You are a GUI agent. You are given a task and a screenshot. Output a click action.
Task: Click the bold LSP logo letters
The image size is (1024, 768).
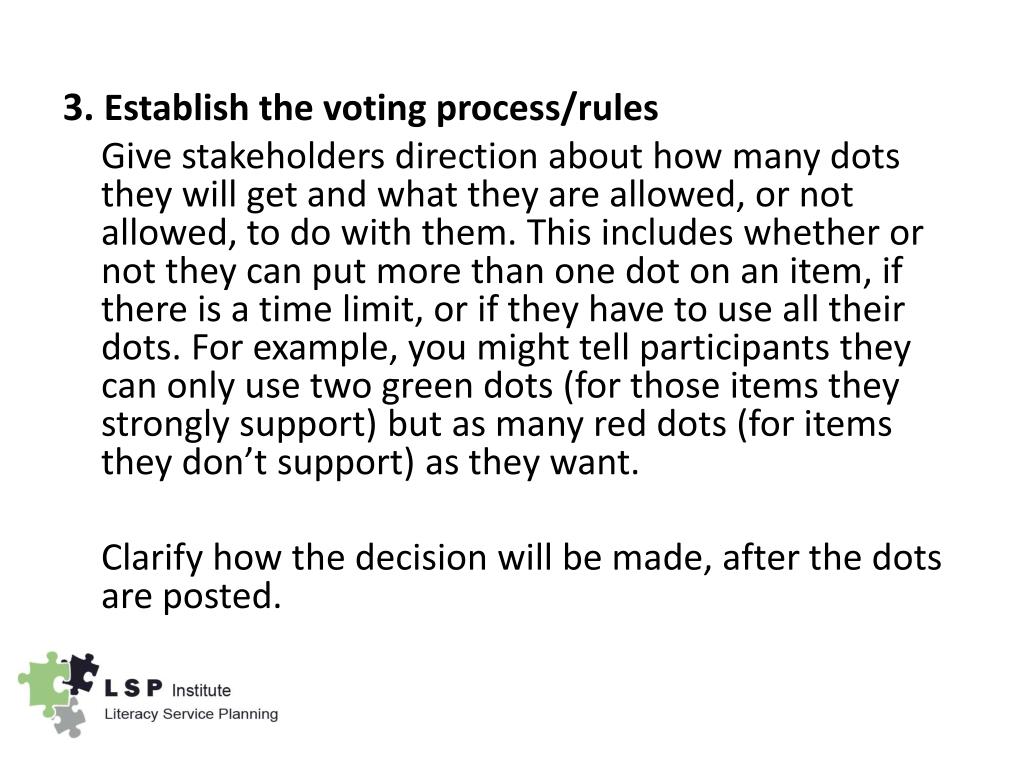click(x=133, y=688)
